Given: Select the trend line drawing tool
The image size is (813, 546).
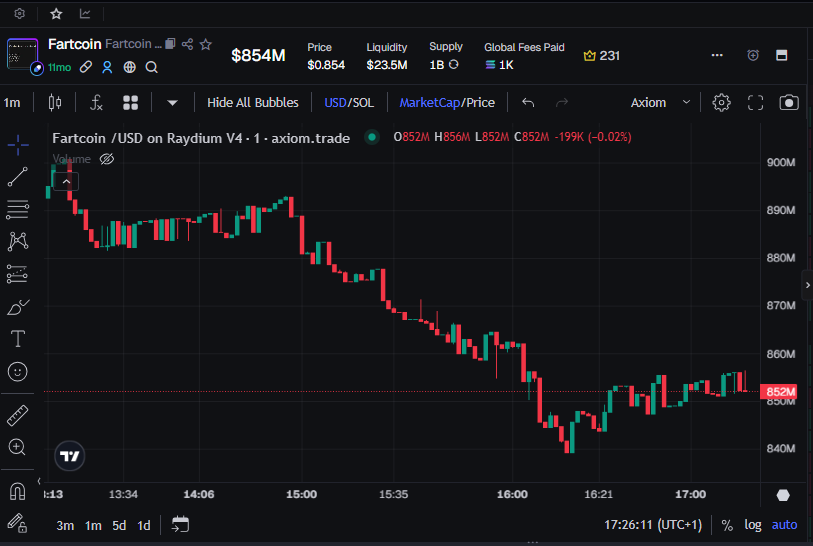Looking at the screenshot, I should pyautogui.click(x=18, y=177).
